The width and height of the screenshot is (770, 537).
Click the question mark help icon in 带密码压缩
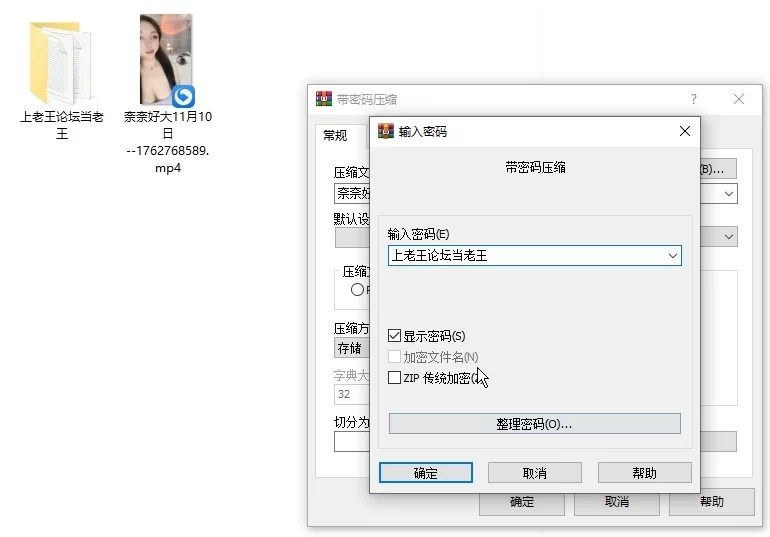[x=693, y=99]
